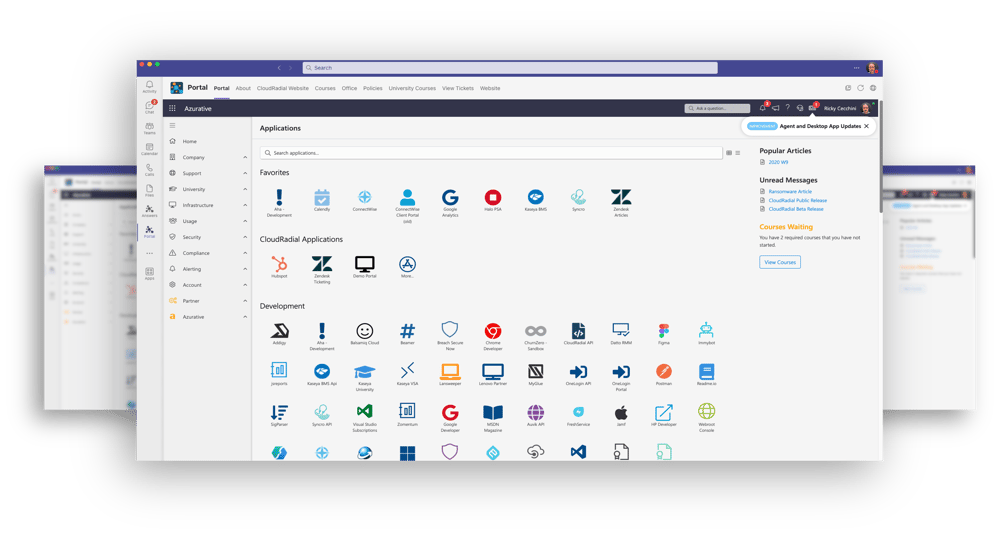Open MSDN Magazine app

(493, 418)
